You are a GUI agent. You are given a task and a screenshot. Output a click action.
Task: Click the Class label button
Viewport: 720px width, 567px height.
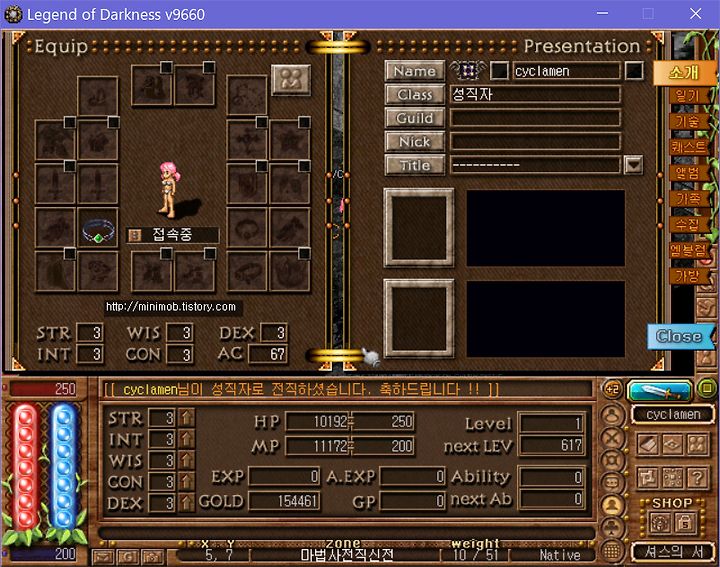pos(415,94)
